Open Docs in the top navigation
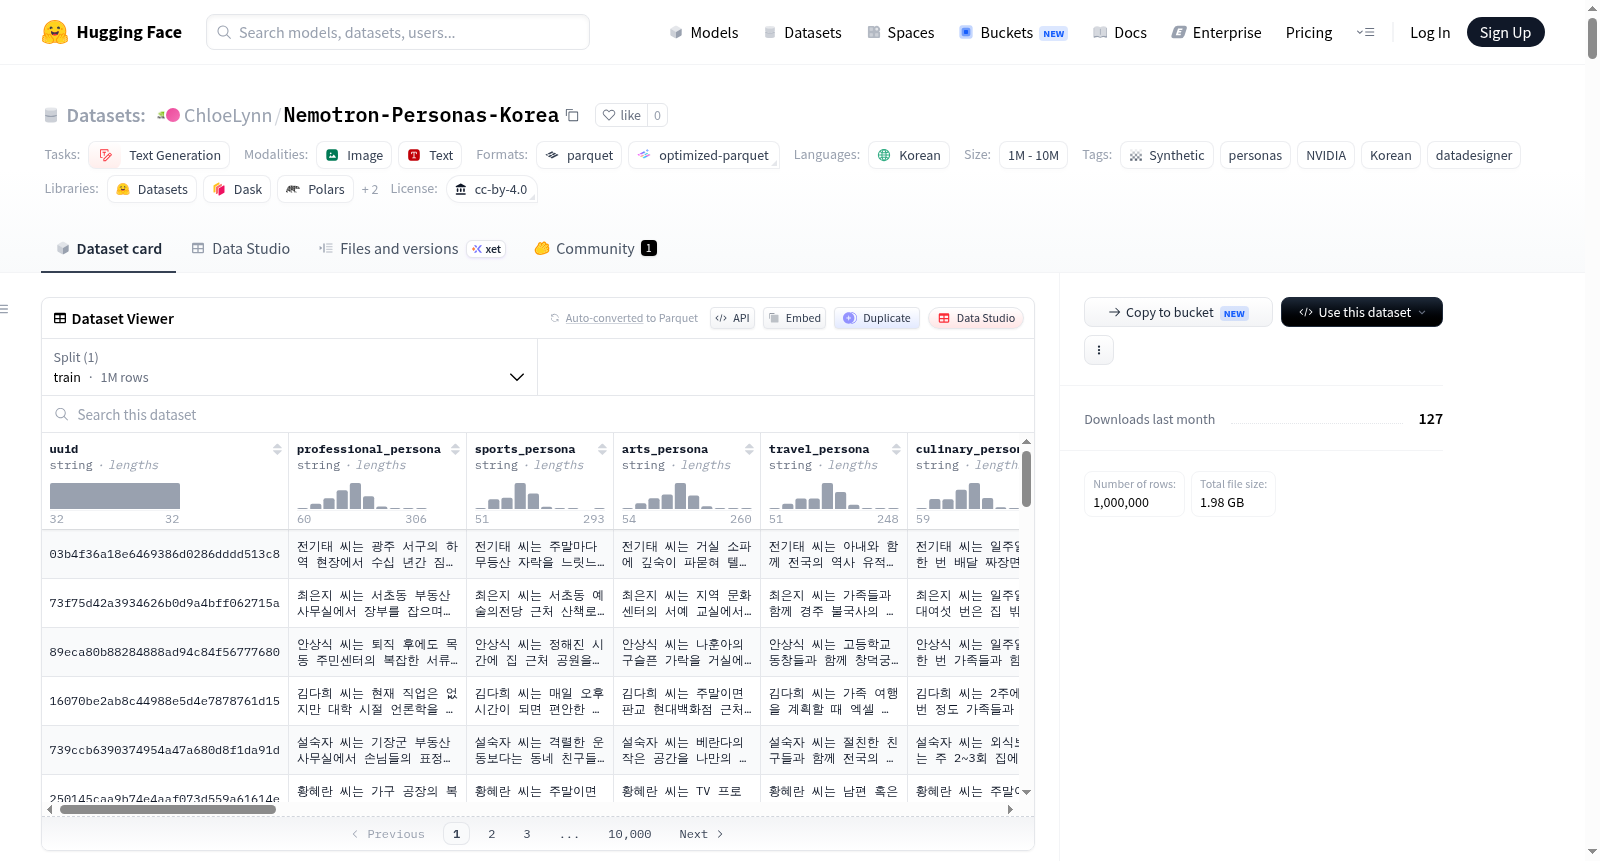The image size is (1600, 861). 1120,32
